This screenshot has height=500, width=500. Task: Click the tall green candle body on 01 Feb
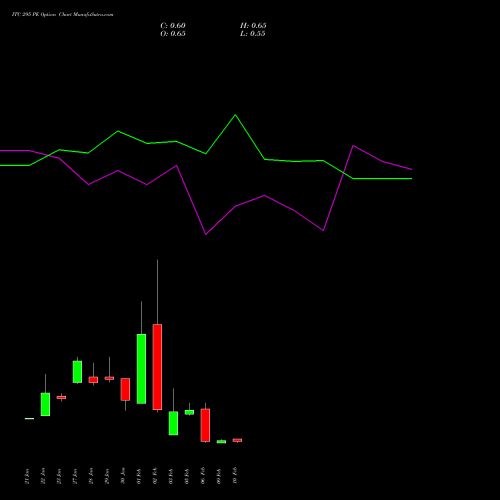click(141, 369)
